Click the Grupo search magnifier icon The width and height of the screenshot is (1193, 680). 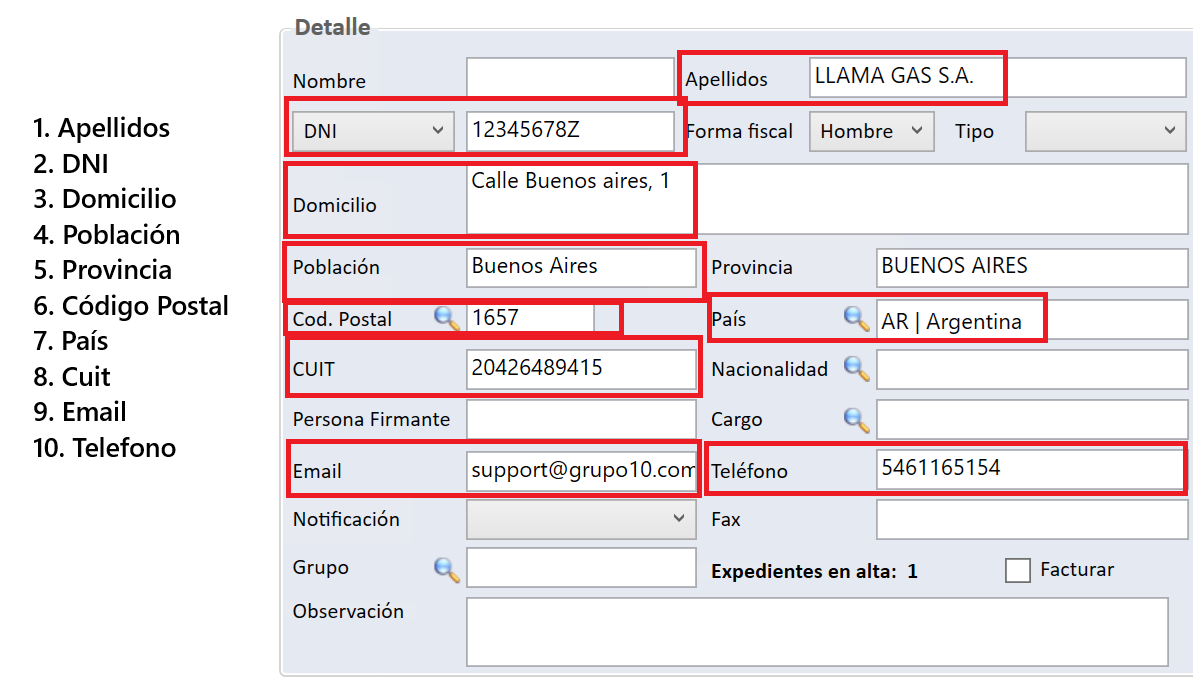tap(446, 569)
